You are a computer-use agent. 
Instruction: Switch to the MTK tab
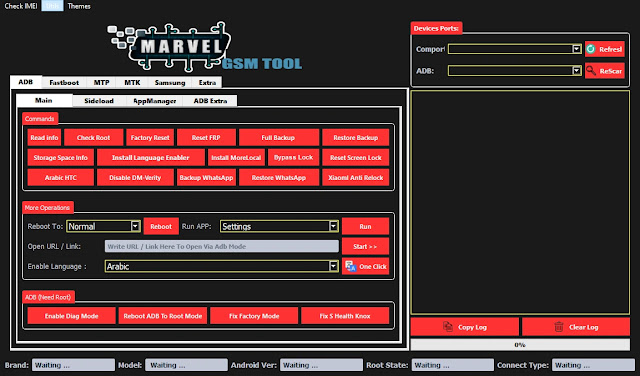132,82
